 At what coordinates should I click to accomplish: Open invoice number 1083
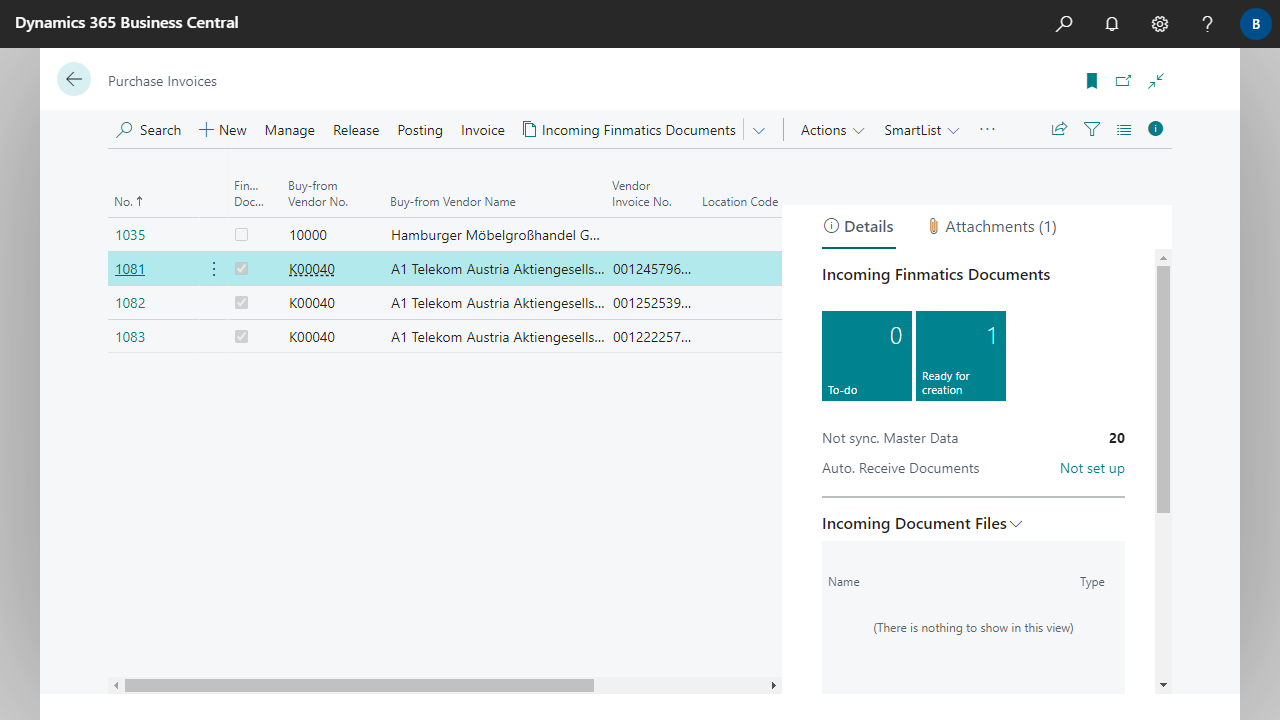tap(130, 337)
